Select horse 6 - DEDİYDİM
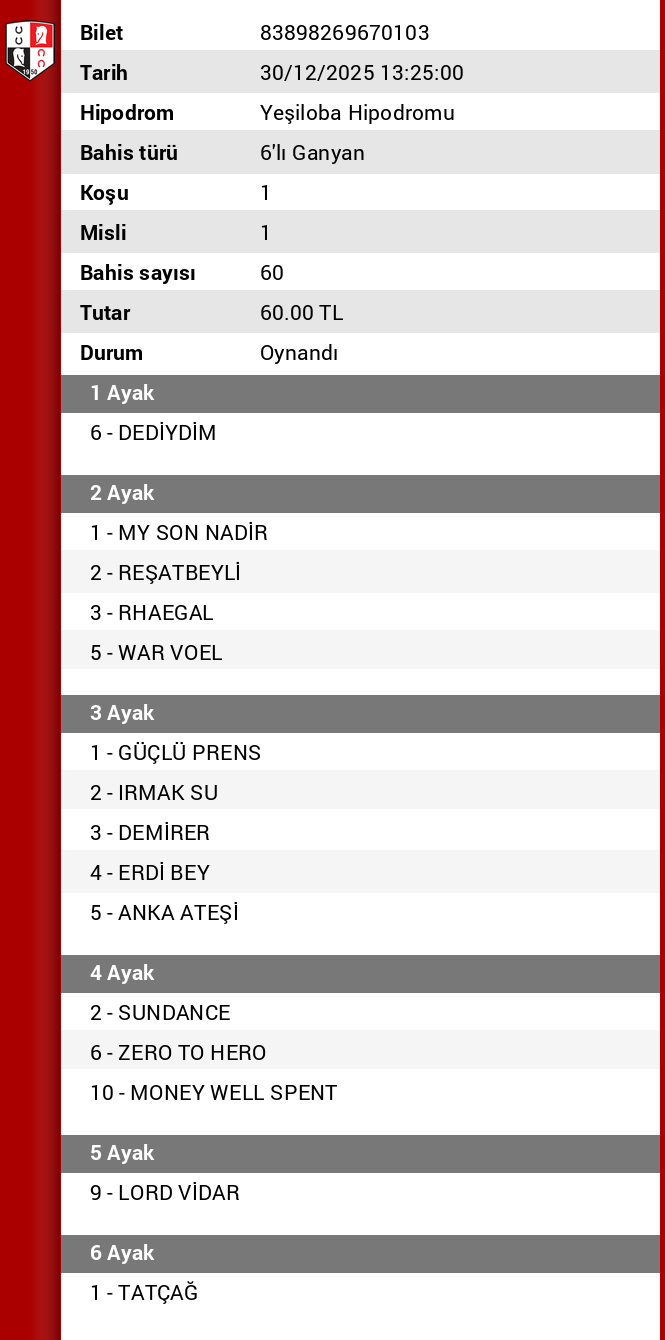Image resolution: width=665 pixels, height=1340 pixels. point(153,433)
